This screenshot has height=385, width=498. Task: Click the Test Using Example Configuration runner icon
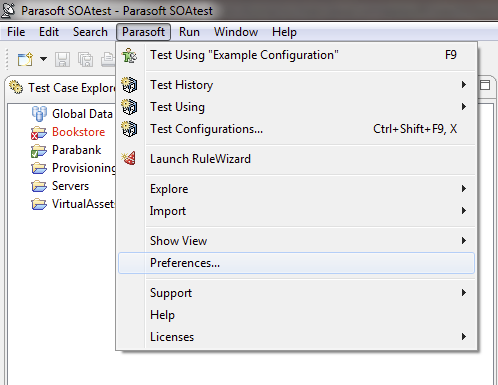click(x=129, y=56)
